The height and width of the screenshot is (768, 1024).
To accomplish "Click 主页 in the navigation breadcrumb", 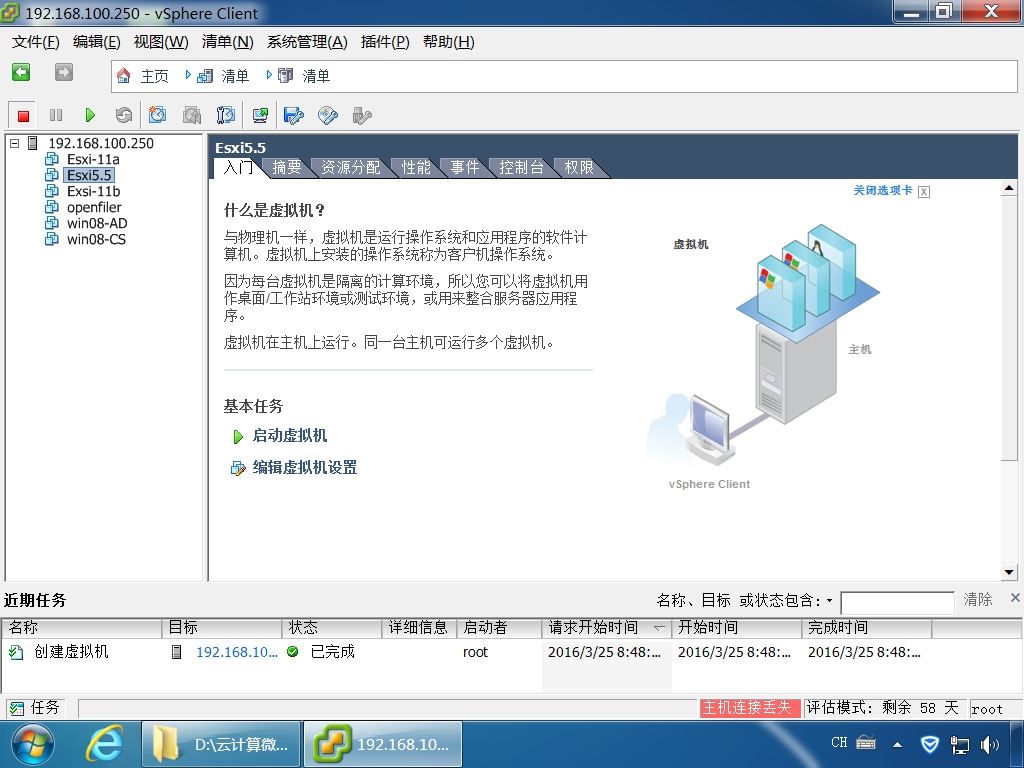I will tap(155, 76).
